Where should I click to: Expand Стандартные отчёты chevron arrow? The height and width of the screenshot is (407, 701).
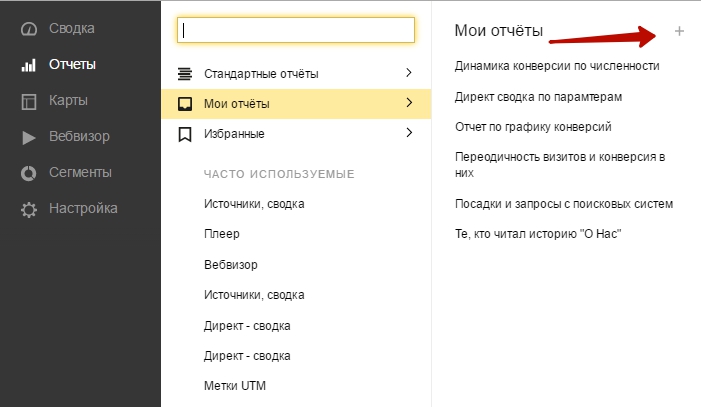(x=409, y=72)
